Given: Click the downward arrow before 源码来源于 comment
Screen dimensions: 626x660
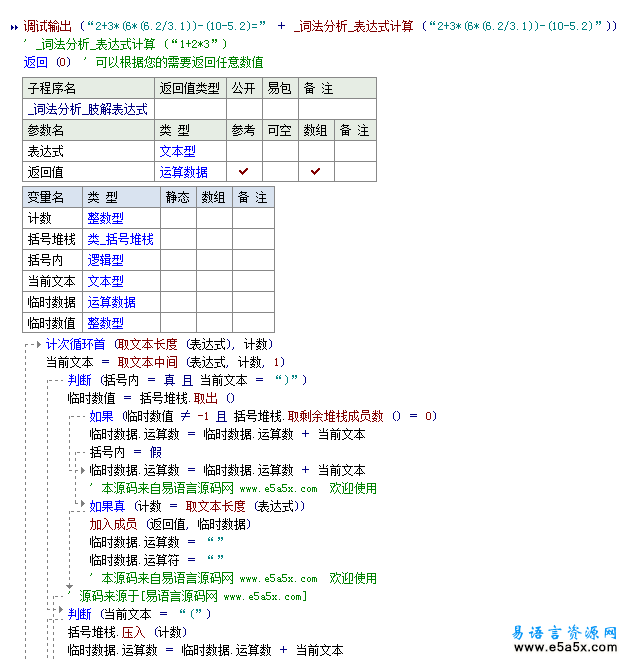Looking at the screenshot, I should pos(68,588).
